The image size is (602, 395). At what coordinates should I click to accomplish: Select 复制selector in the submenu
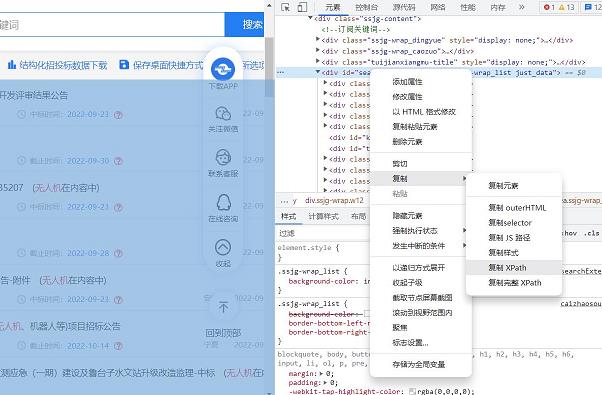[x=510, y=223]
